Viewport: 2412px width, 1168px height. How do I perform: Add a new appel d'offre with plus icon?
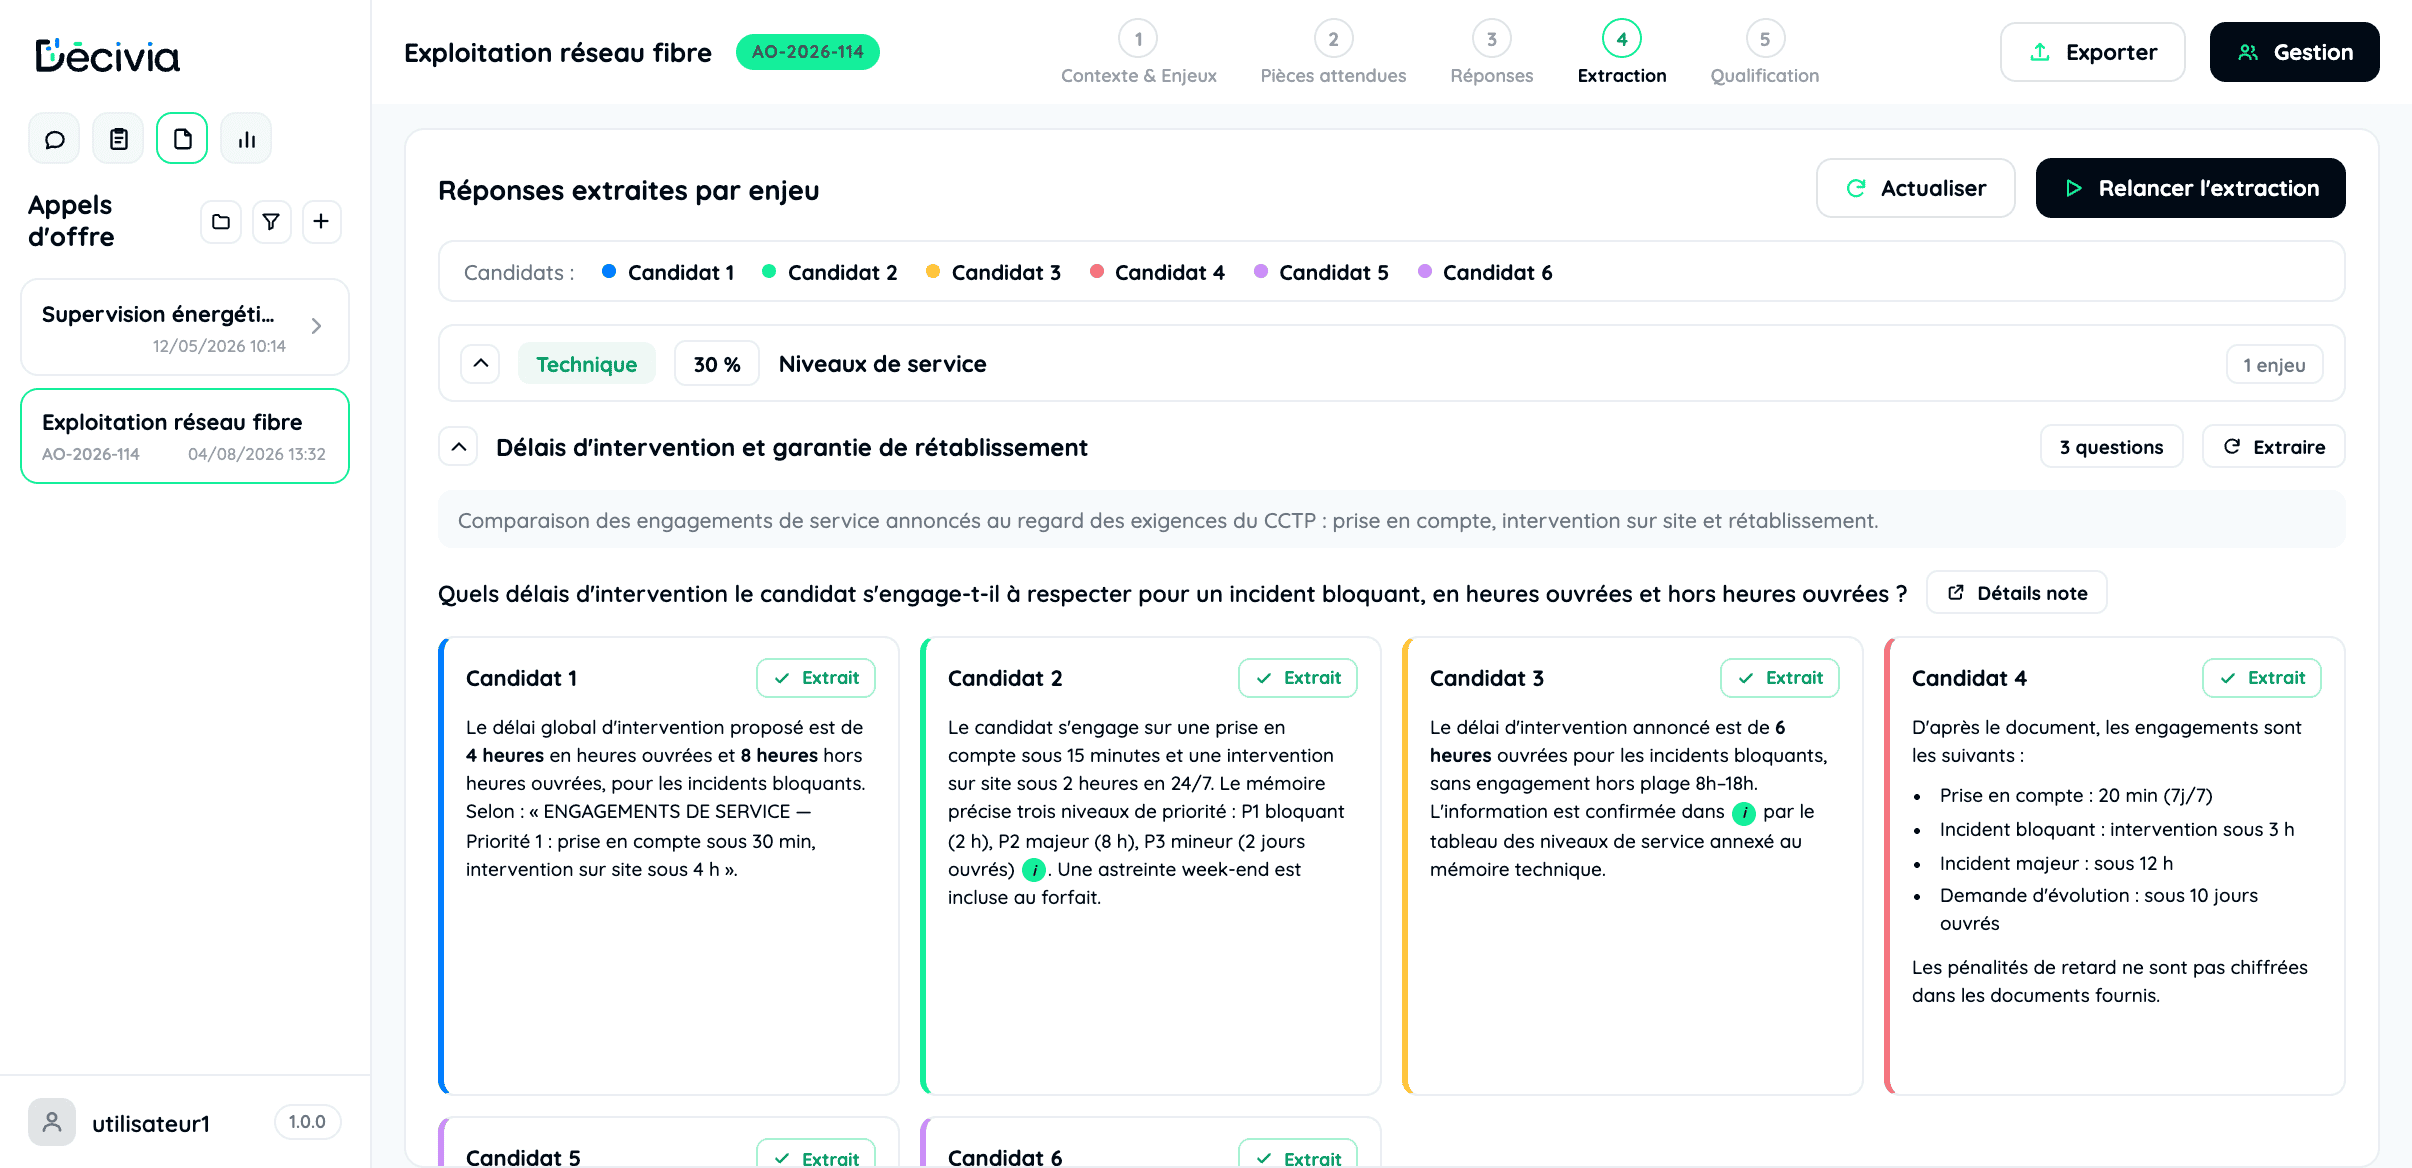pos(321,222)
